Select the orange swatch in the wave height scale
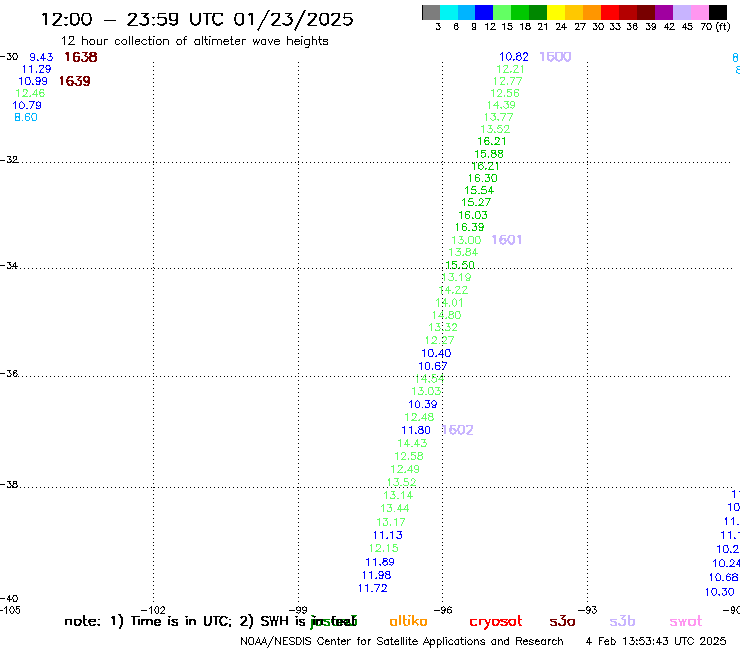The width and height of the screenshot is (740, 650). pyautogui.click(x=592, y=12)
